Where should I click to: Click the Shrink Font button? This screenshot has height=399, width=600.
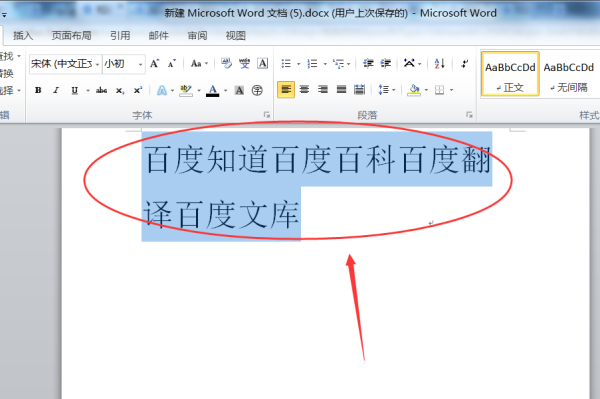pyautogui.click(x=172, y=64)
